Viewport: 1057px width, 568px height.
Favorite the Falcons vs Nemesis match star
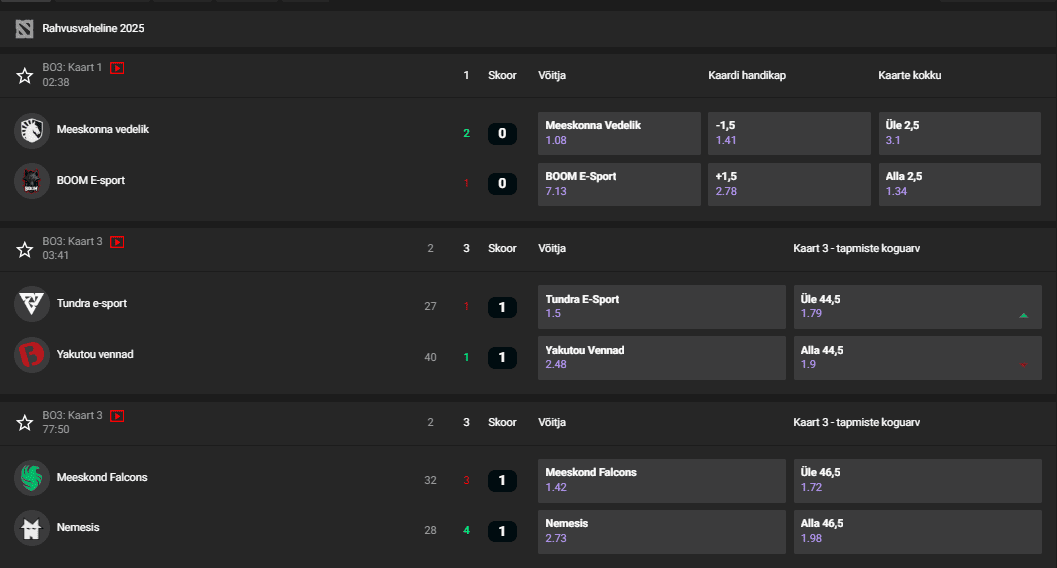(25, 422)
